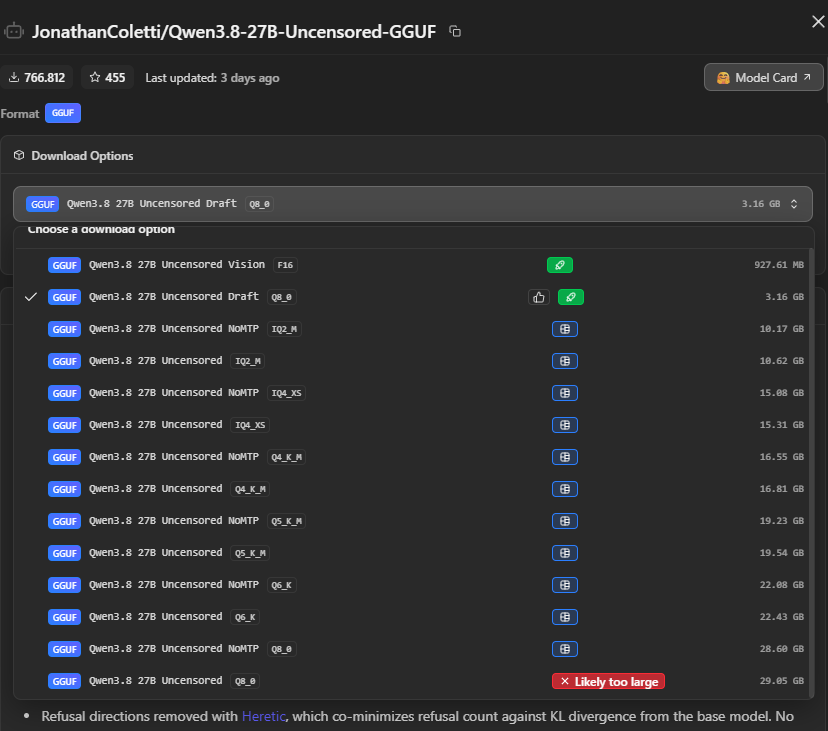
Task: Click the up-down chevron next to 3.16 GB
Action: point(794,204)
